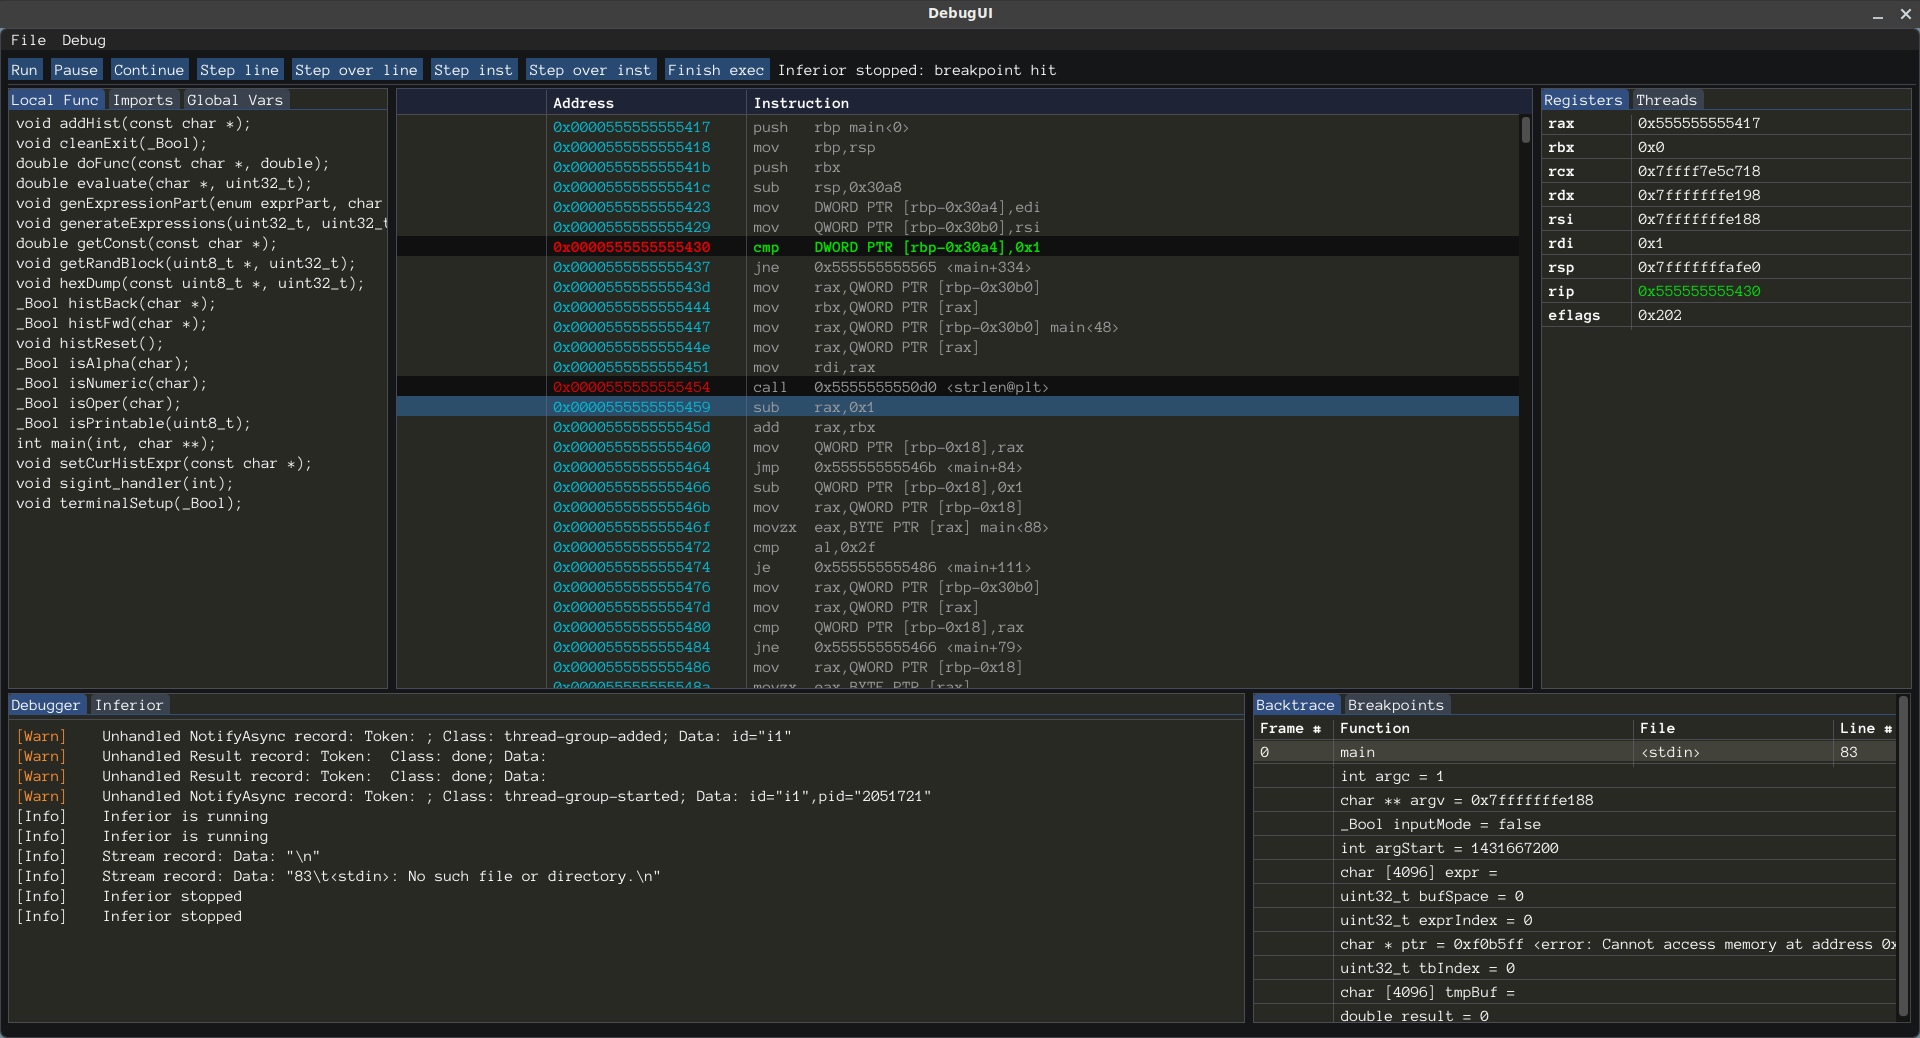Click the Line # column header

point(1866,728)
